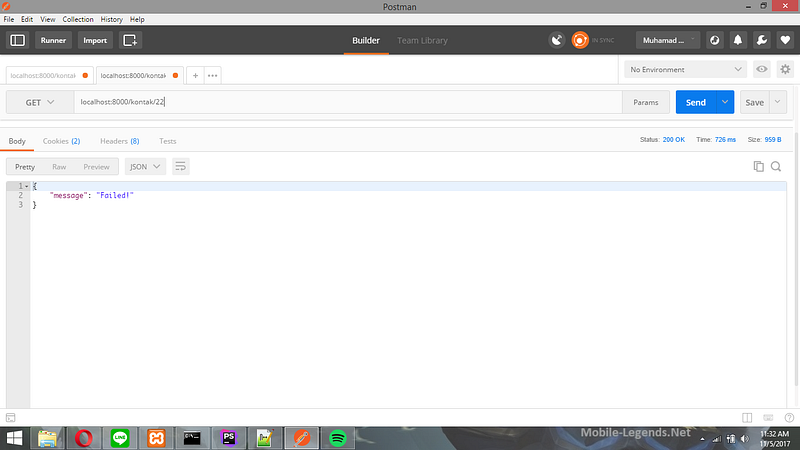Viewport: 800px width, 450px height.
Task: Search within the response body
Action: pos(776,166)
